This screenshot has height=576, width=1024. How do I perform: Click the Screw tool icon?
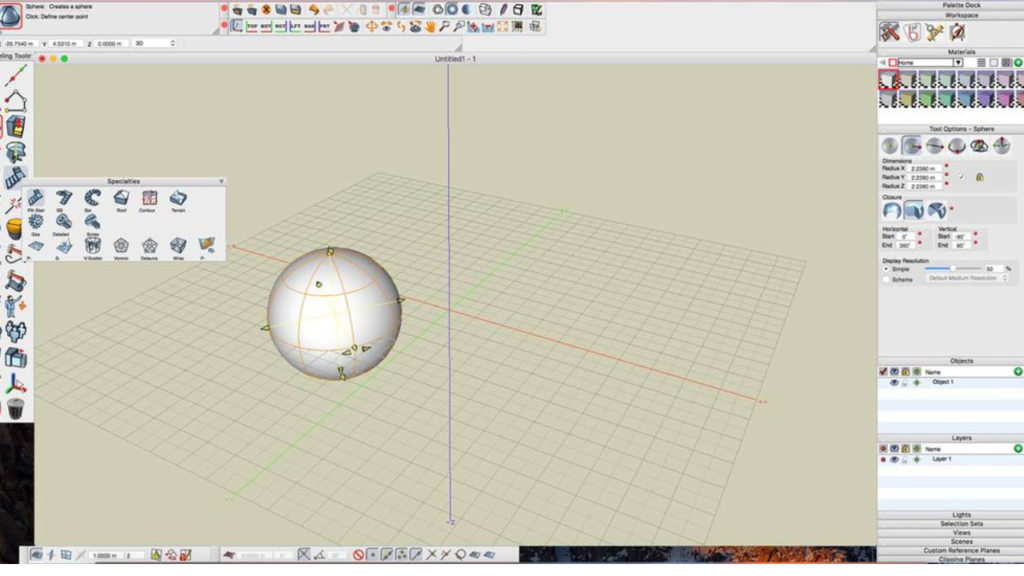pyautogui.click(x=92, y=221)
